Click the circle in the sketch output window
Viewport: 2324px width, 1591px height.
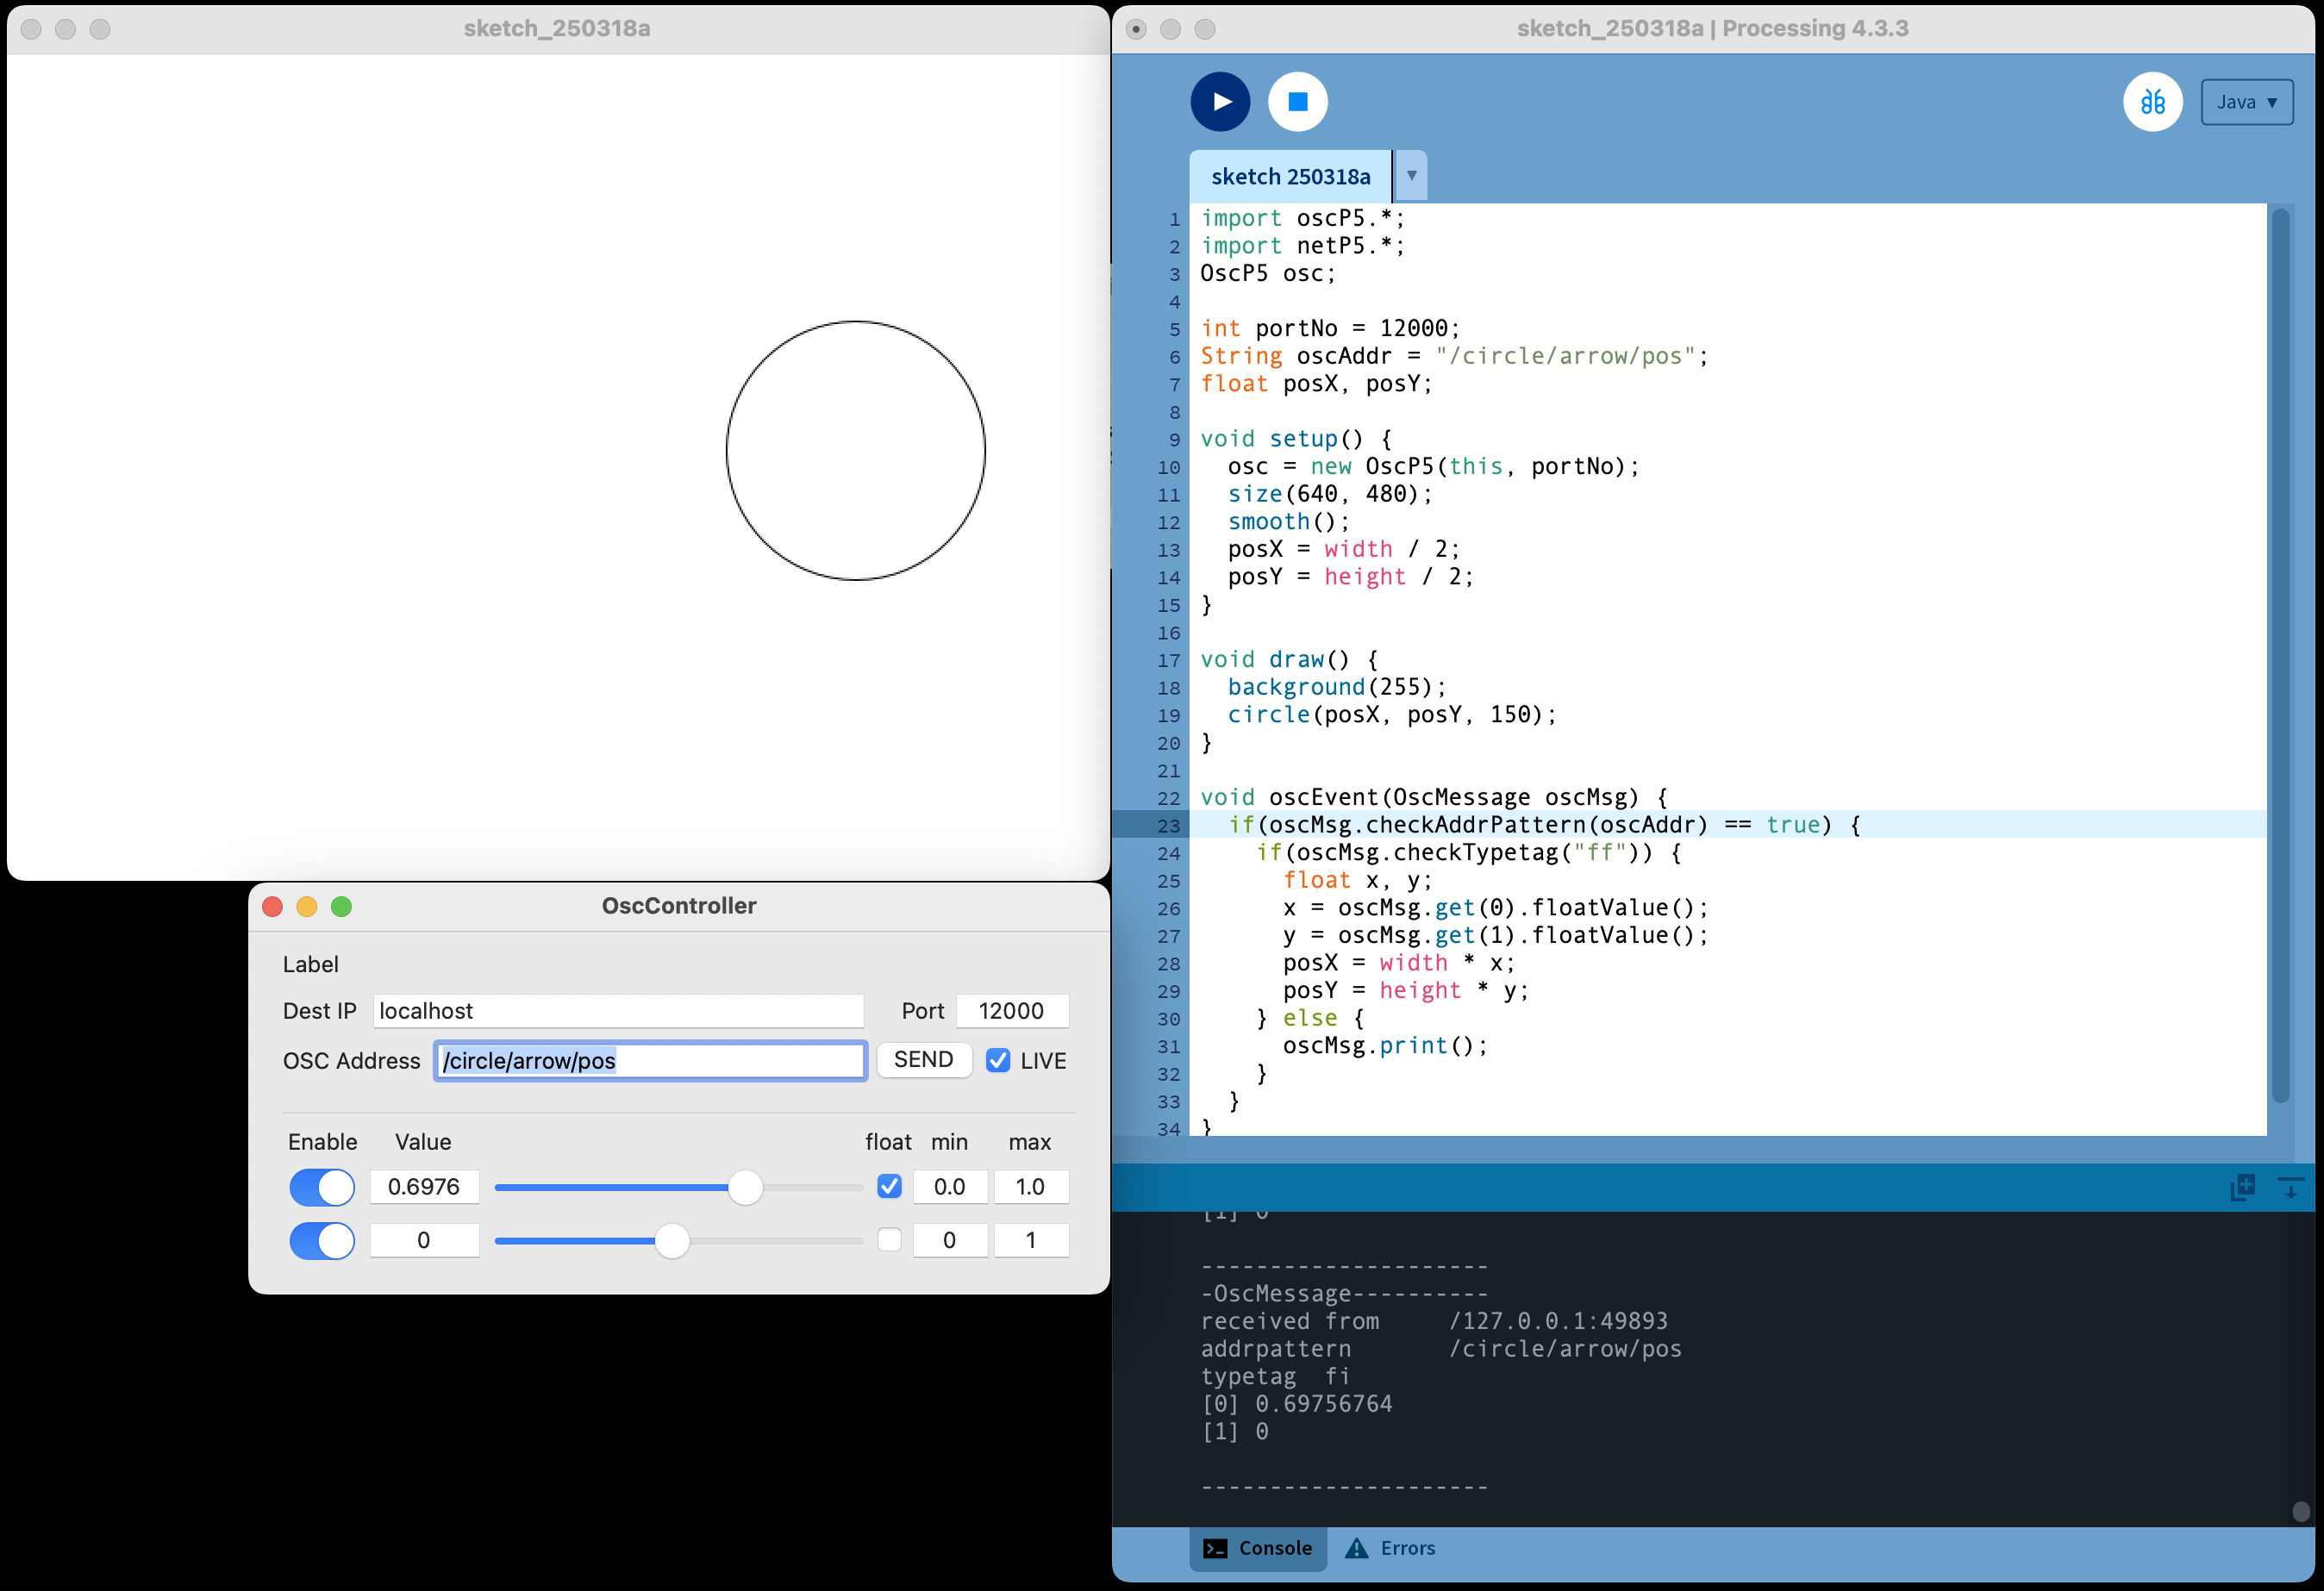(x=856, y=451)
